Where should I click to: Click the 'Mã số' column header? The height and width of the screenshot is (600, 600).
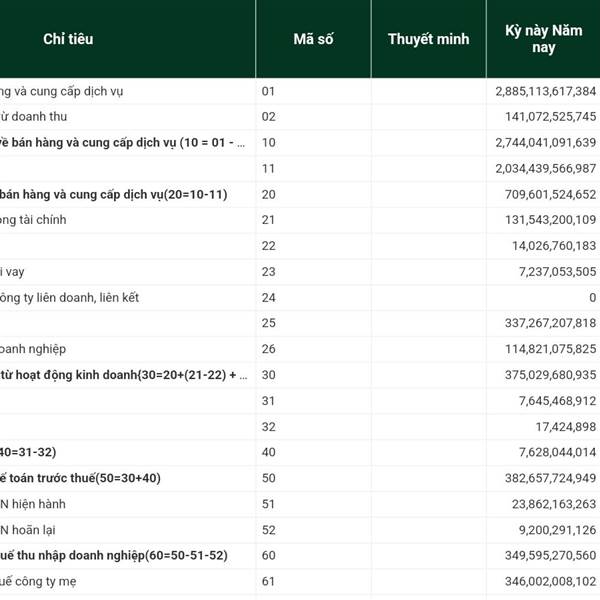pyautogui.click(x=313, y=39)
